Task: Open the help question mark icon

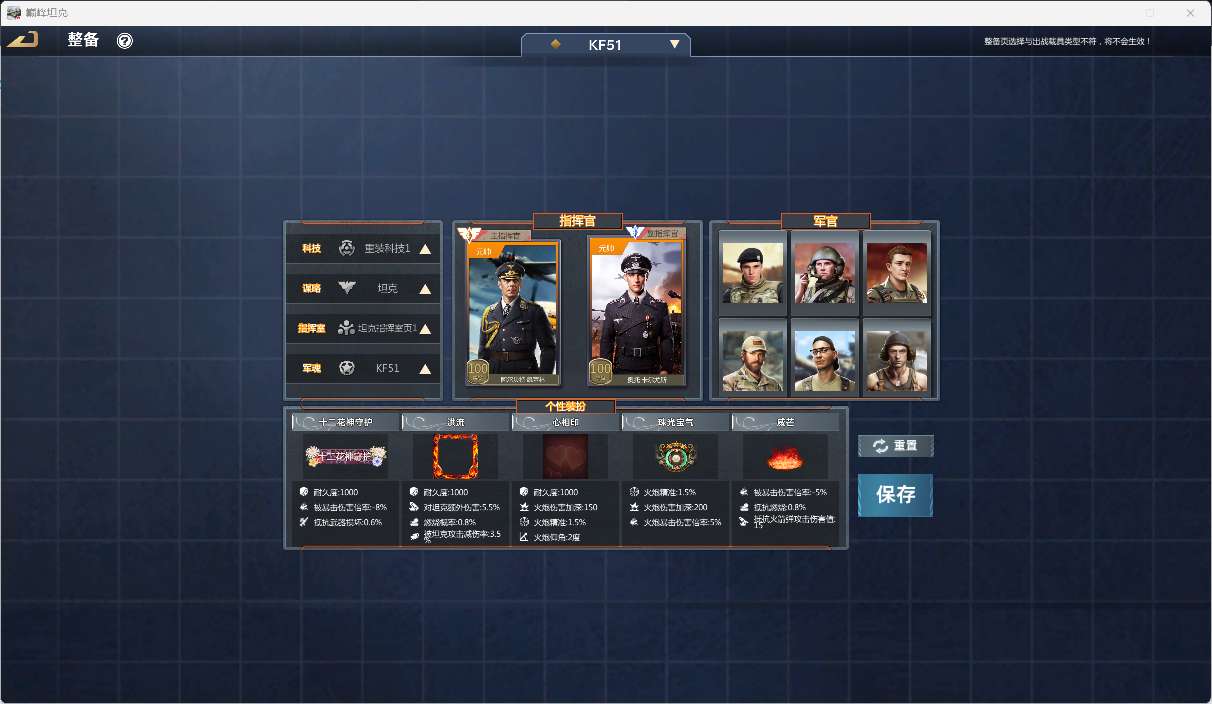Action: pyautogui.click(x=125, y=41)
